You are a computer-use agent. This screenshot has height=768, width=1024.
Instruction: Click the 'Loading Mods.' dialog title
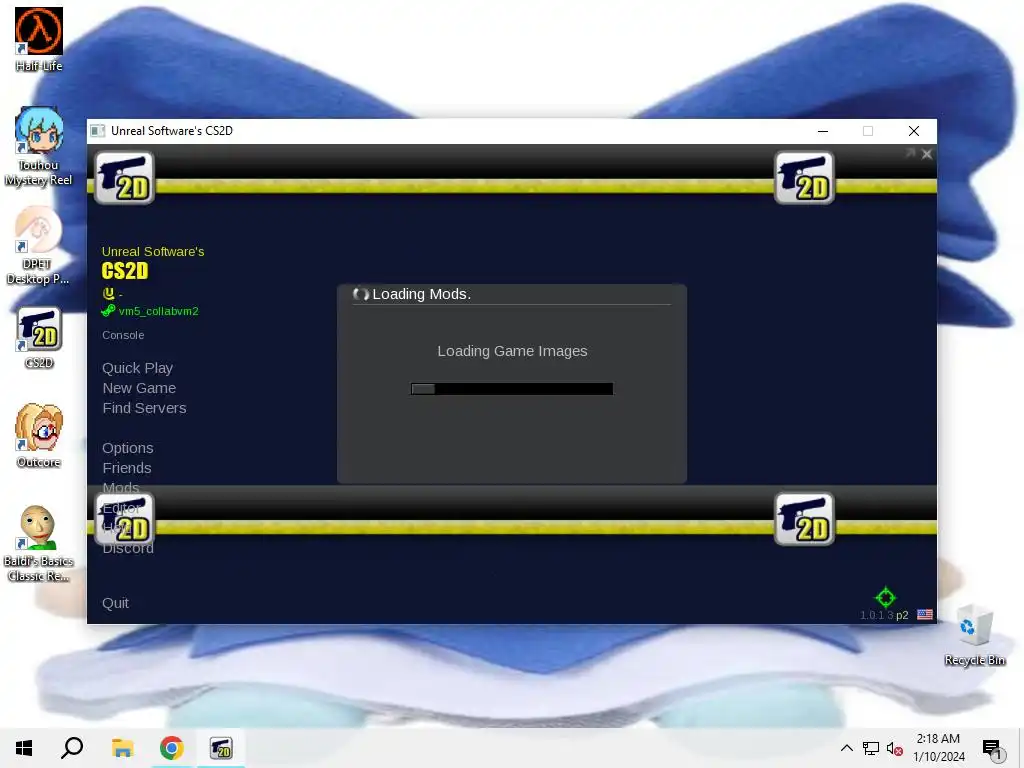point(421,294)
